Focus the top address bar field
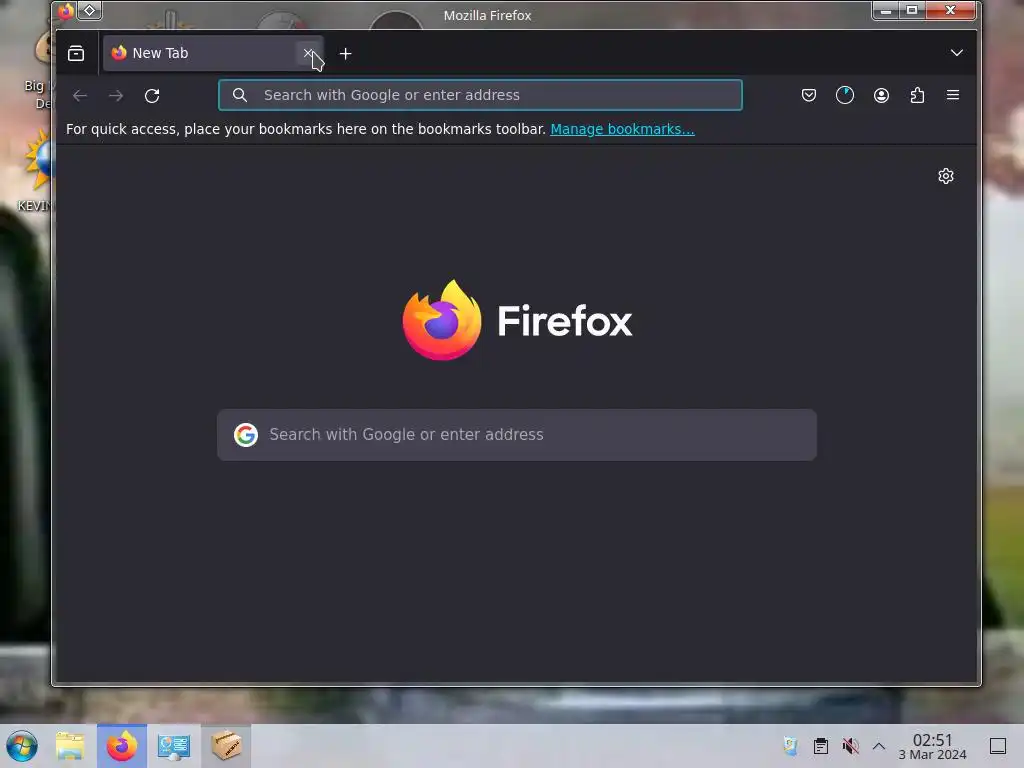Screen dimensions: 1024x768 [480, 95]
